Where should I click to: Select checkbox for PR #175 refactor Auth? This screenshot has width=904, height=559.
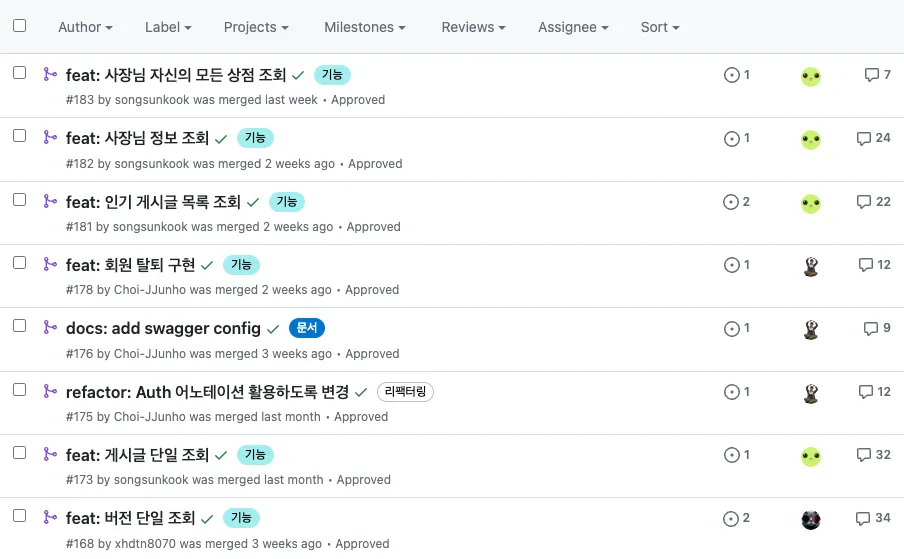point(20,389)
